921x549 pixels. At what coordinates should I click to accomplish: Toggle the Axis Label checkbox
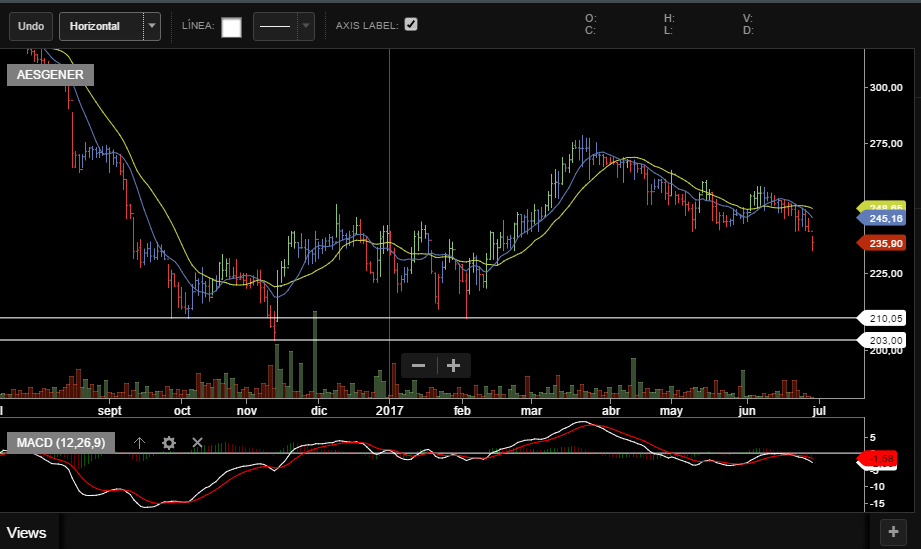[411, 24]
